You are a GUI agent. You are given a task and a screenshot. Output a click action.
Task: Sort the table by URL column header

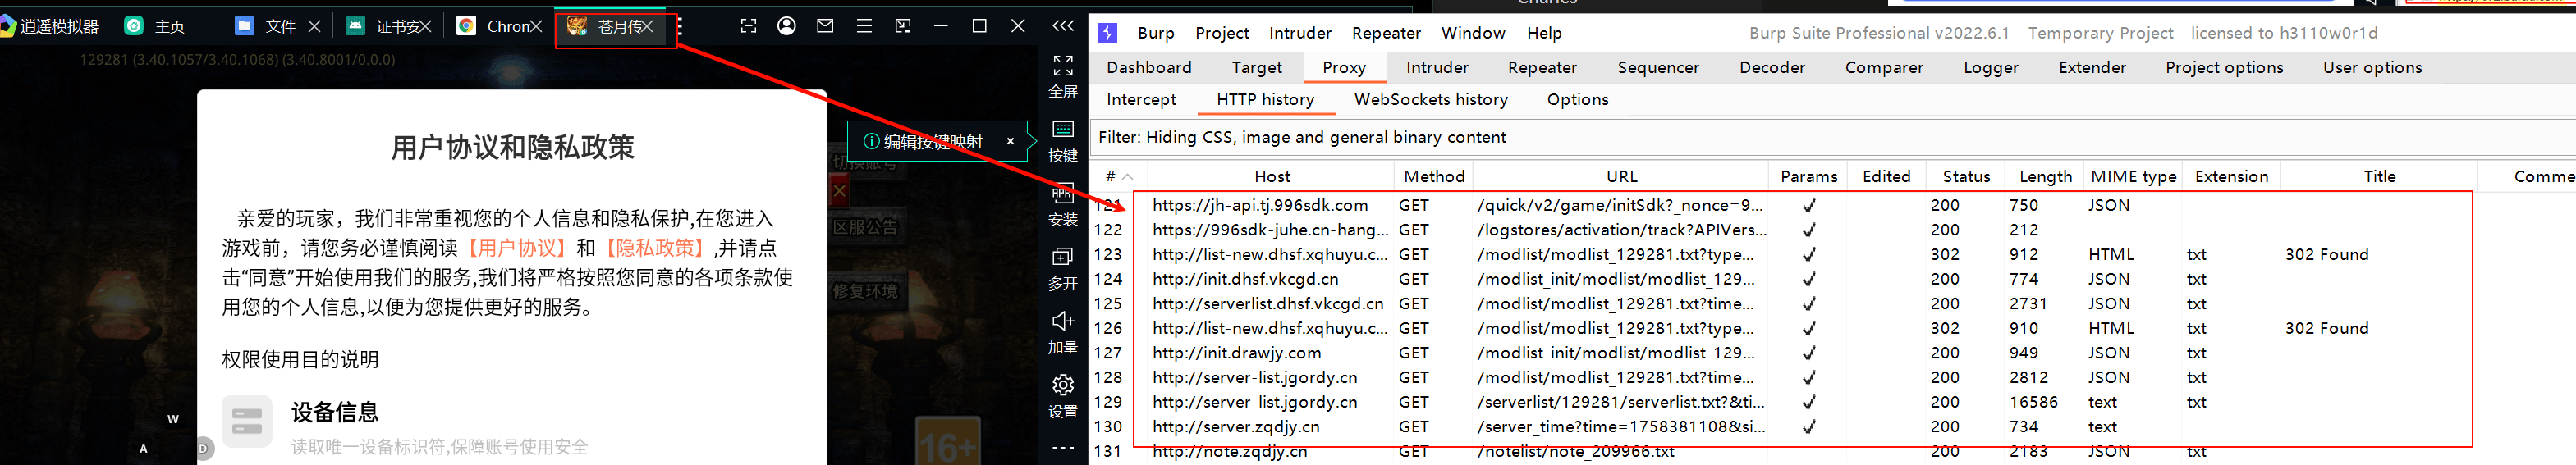[x=1621, y=176]
